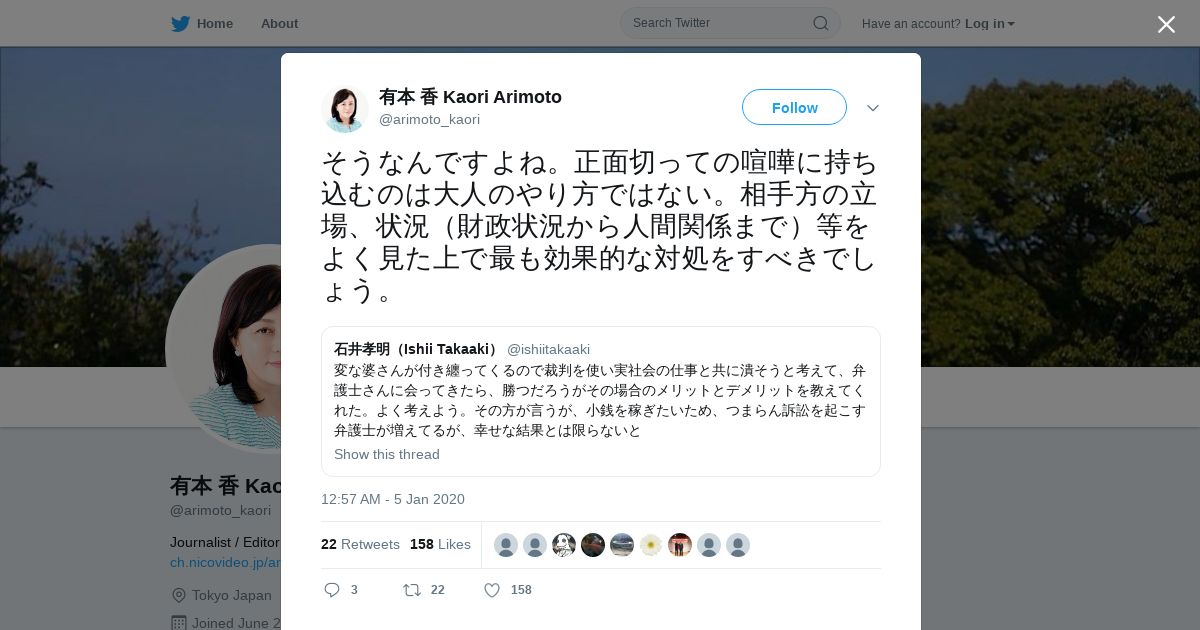The height and width of the screenshot is (630, 1200).
Task: Open the tweet timestamp 12:57 AM link
Action: tap(393, 499)
